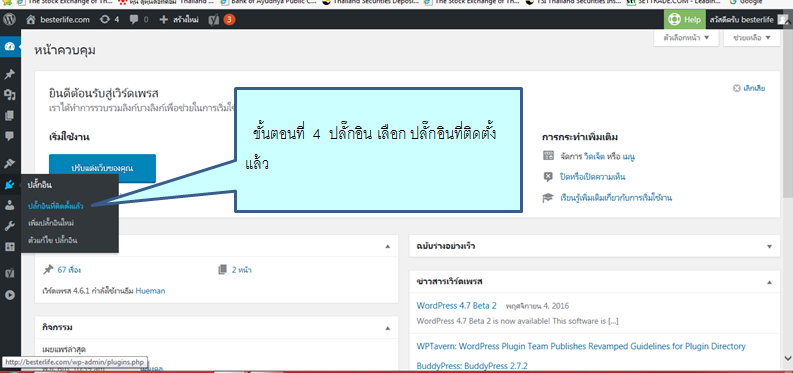Open the Settings sliders sidebar icon

(10, 246)
